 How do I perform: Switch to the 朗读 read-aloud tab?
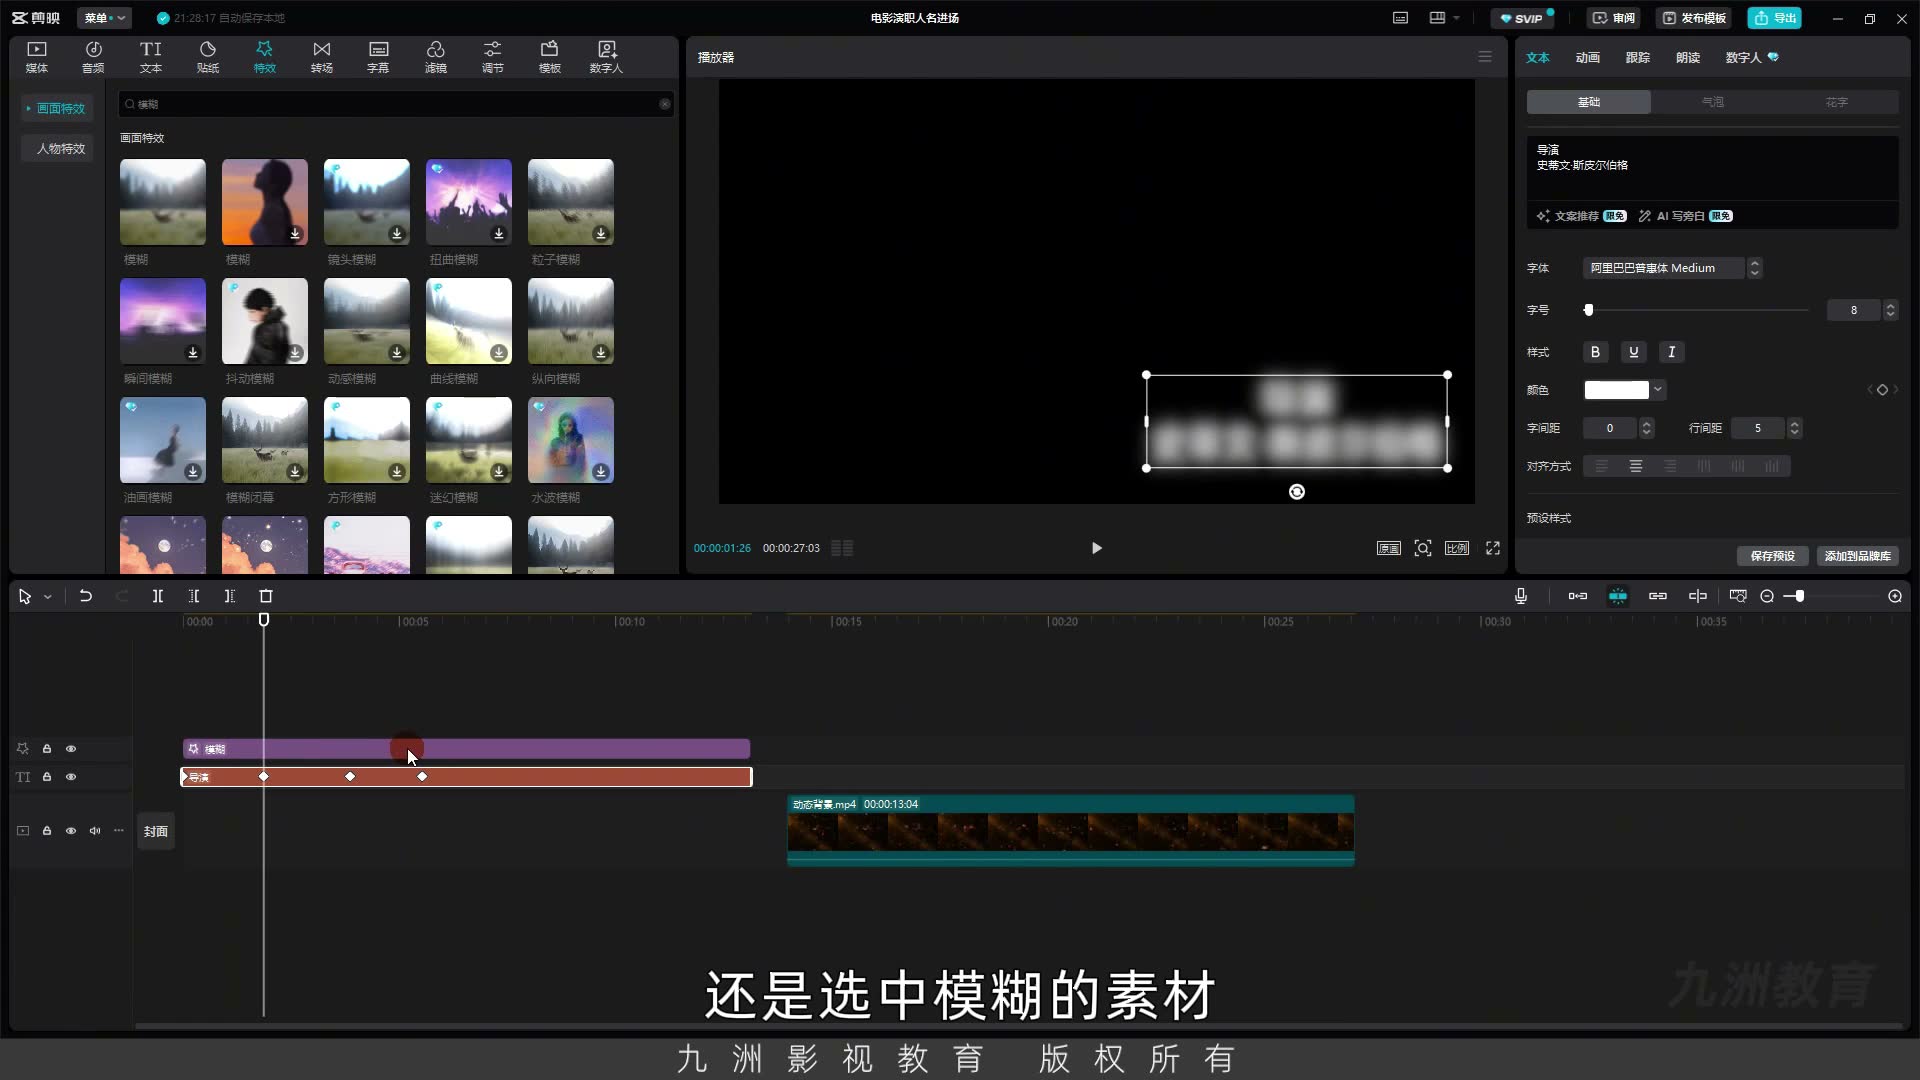(1688, 58)
